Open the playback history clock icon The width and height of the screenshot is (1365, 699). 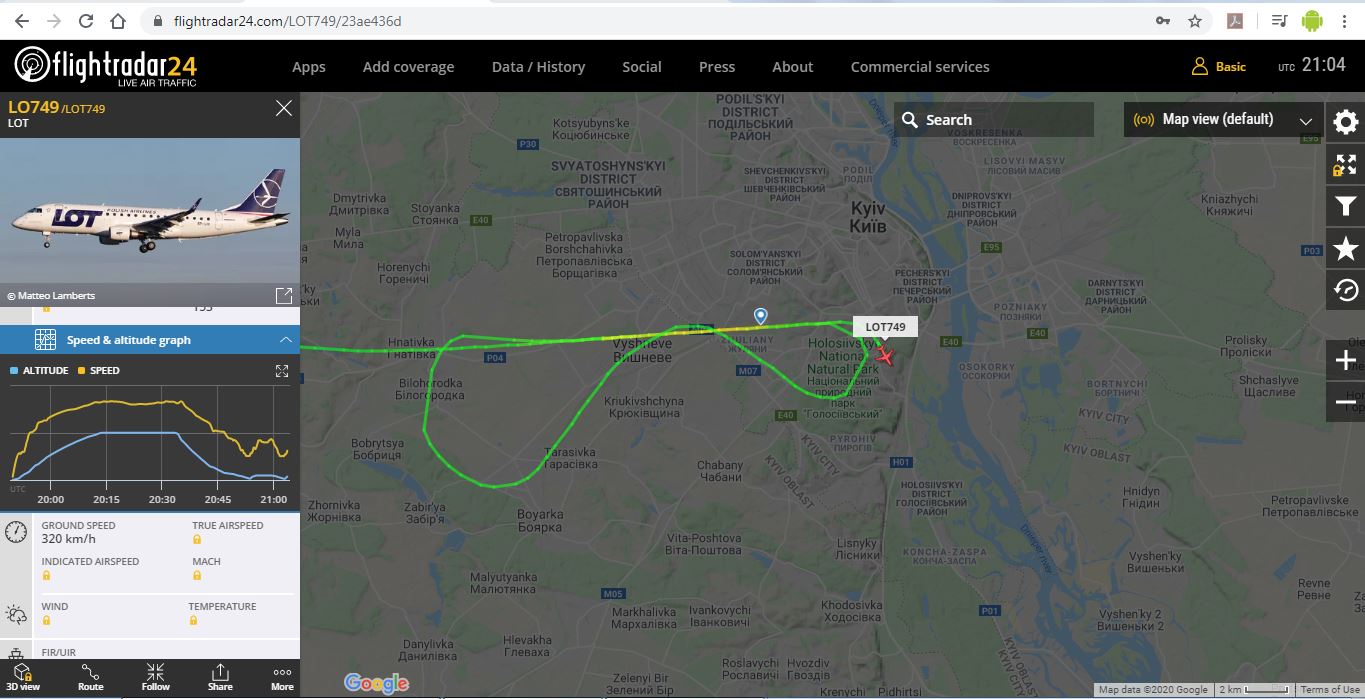coord(1346,291)
